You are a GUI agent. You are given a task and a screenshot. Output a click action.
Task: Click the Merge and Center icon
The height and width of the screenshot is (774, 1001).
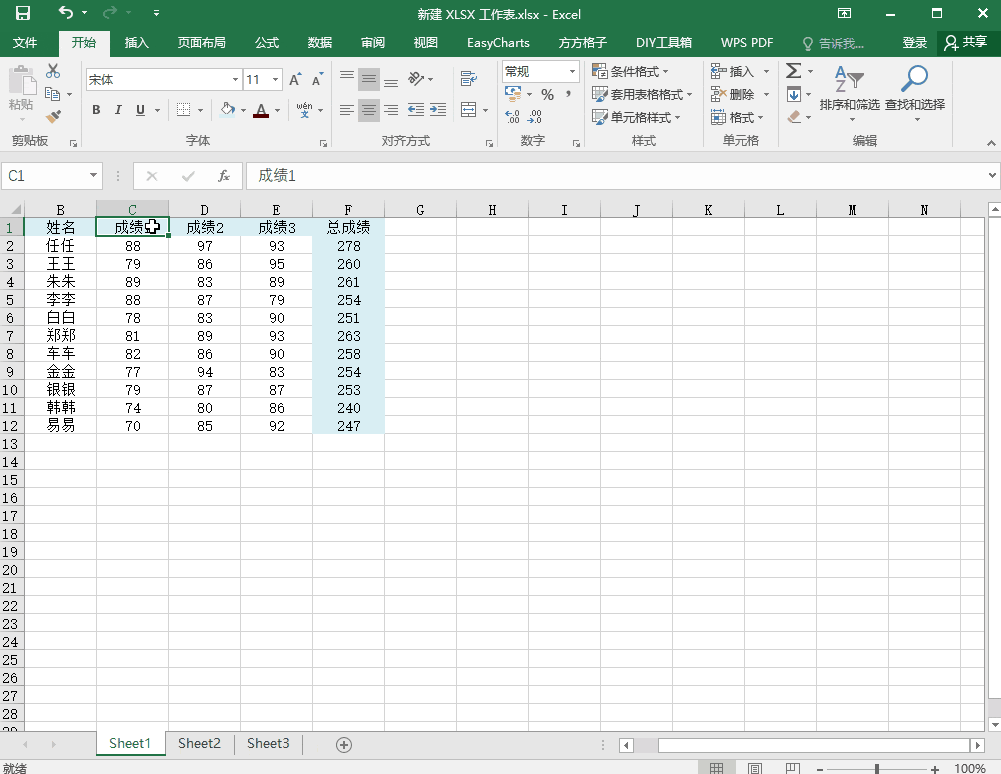pyautogui.click(x=469, y=110)
